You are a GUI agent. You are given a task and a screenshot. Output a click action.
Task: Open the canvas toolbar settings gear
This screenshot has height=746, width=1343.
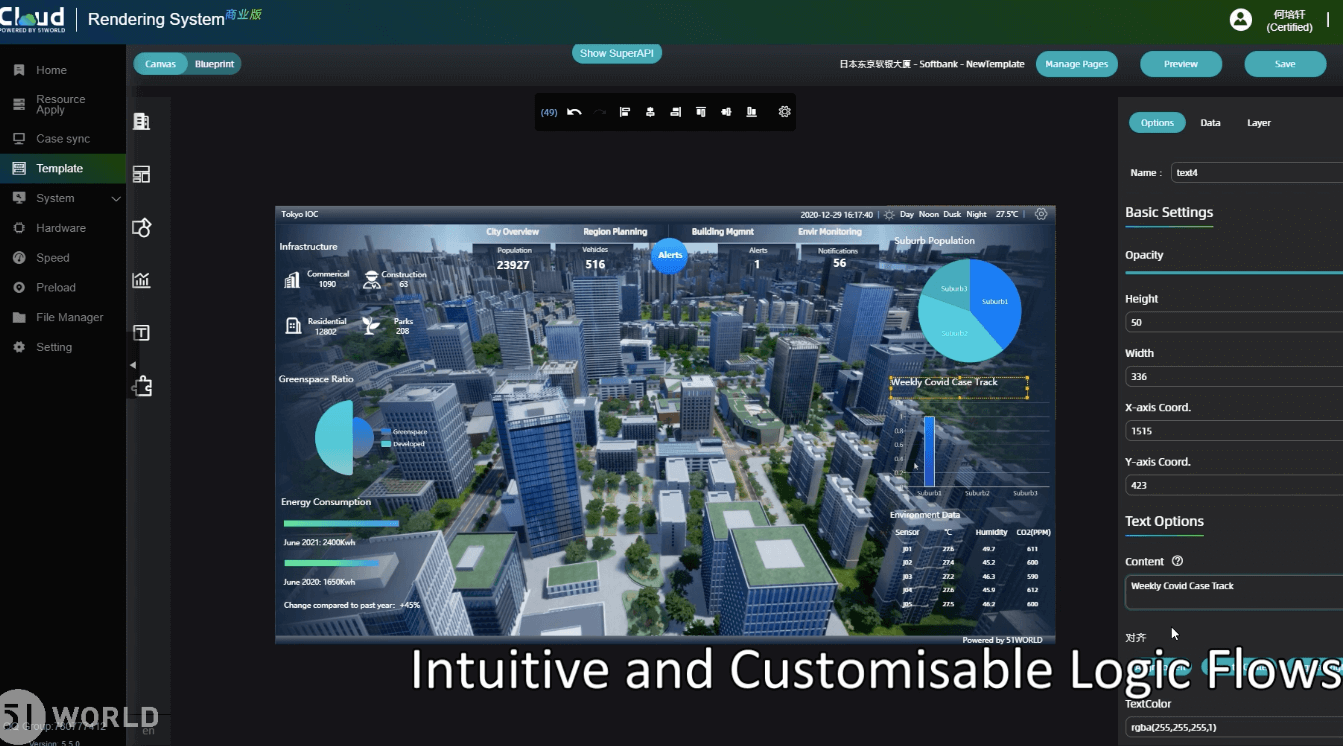coord(785,112)
